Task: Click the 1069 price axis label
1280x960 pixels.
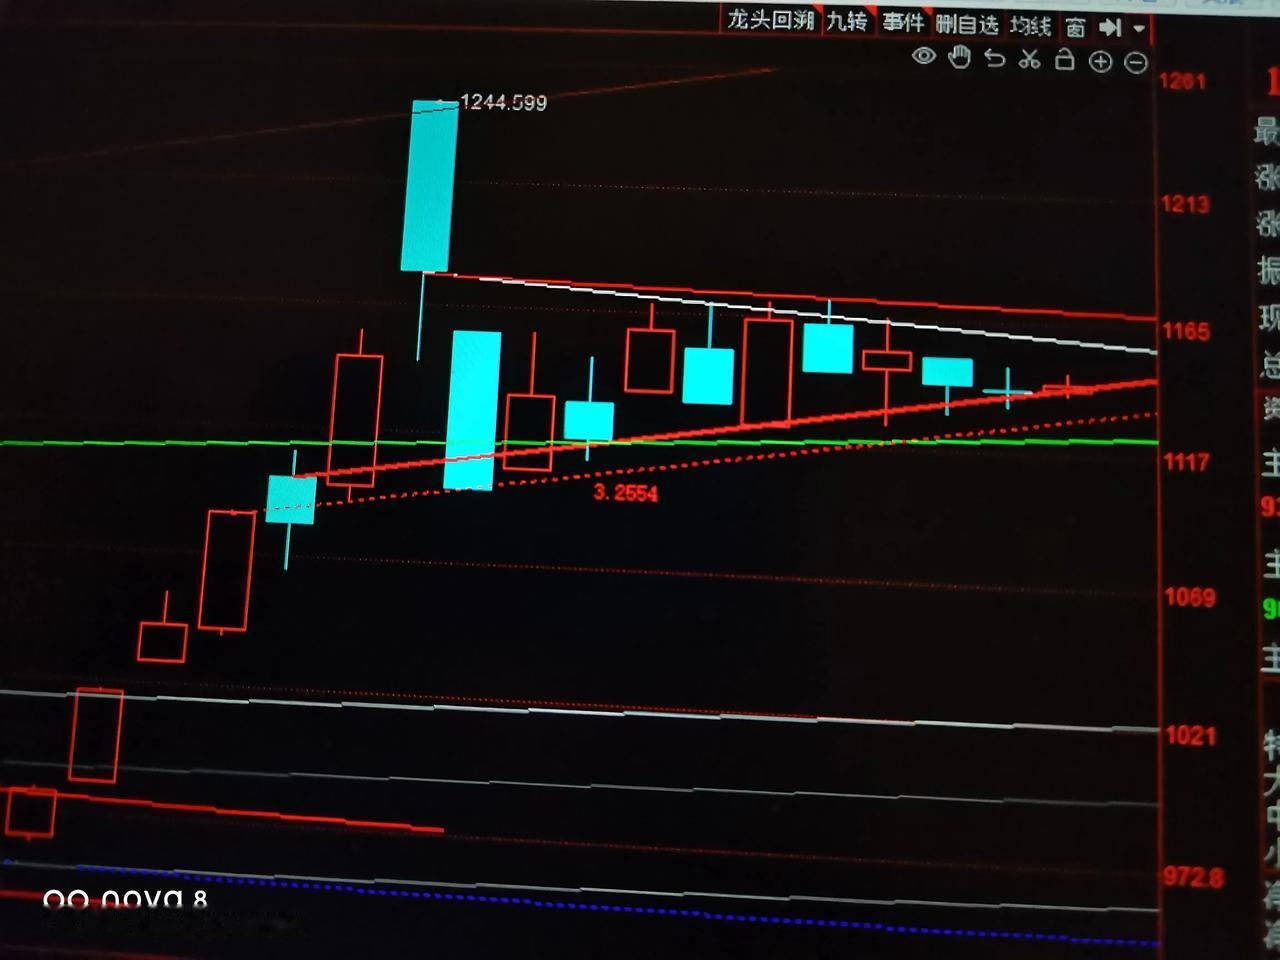Action: point(1190,598)
